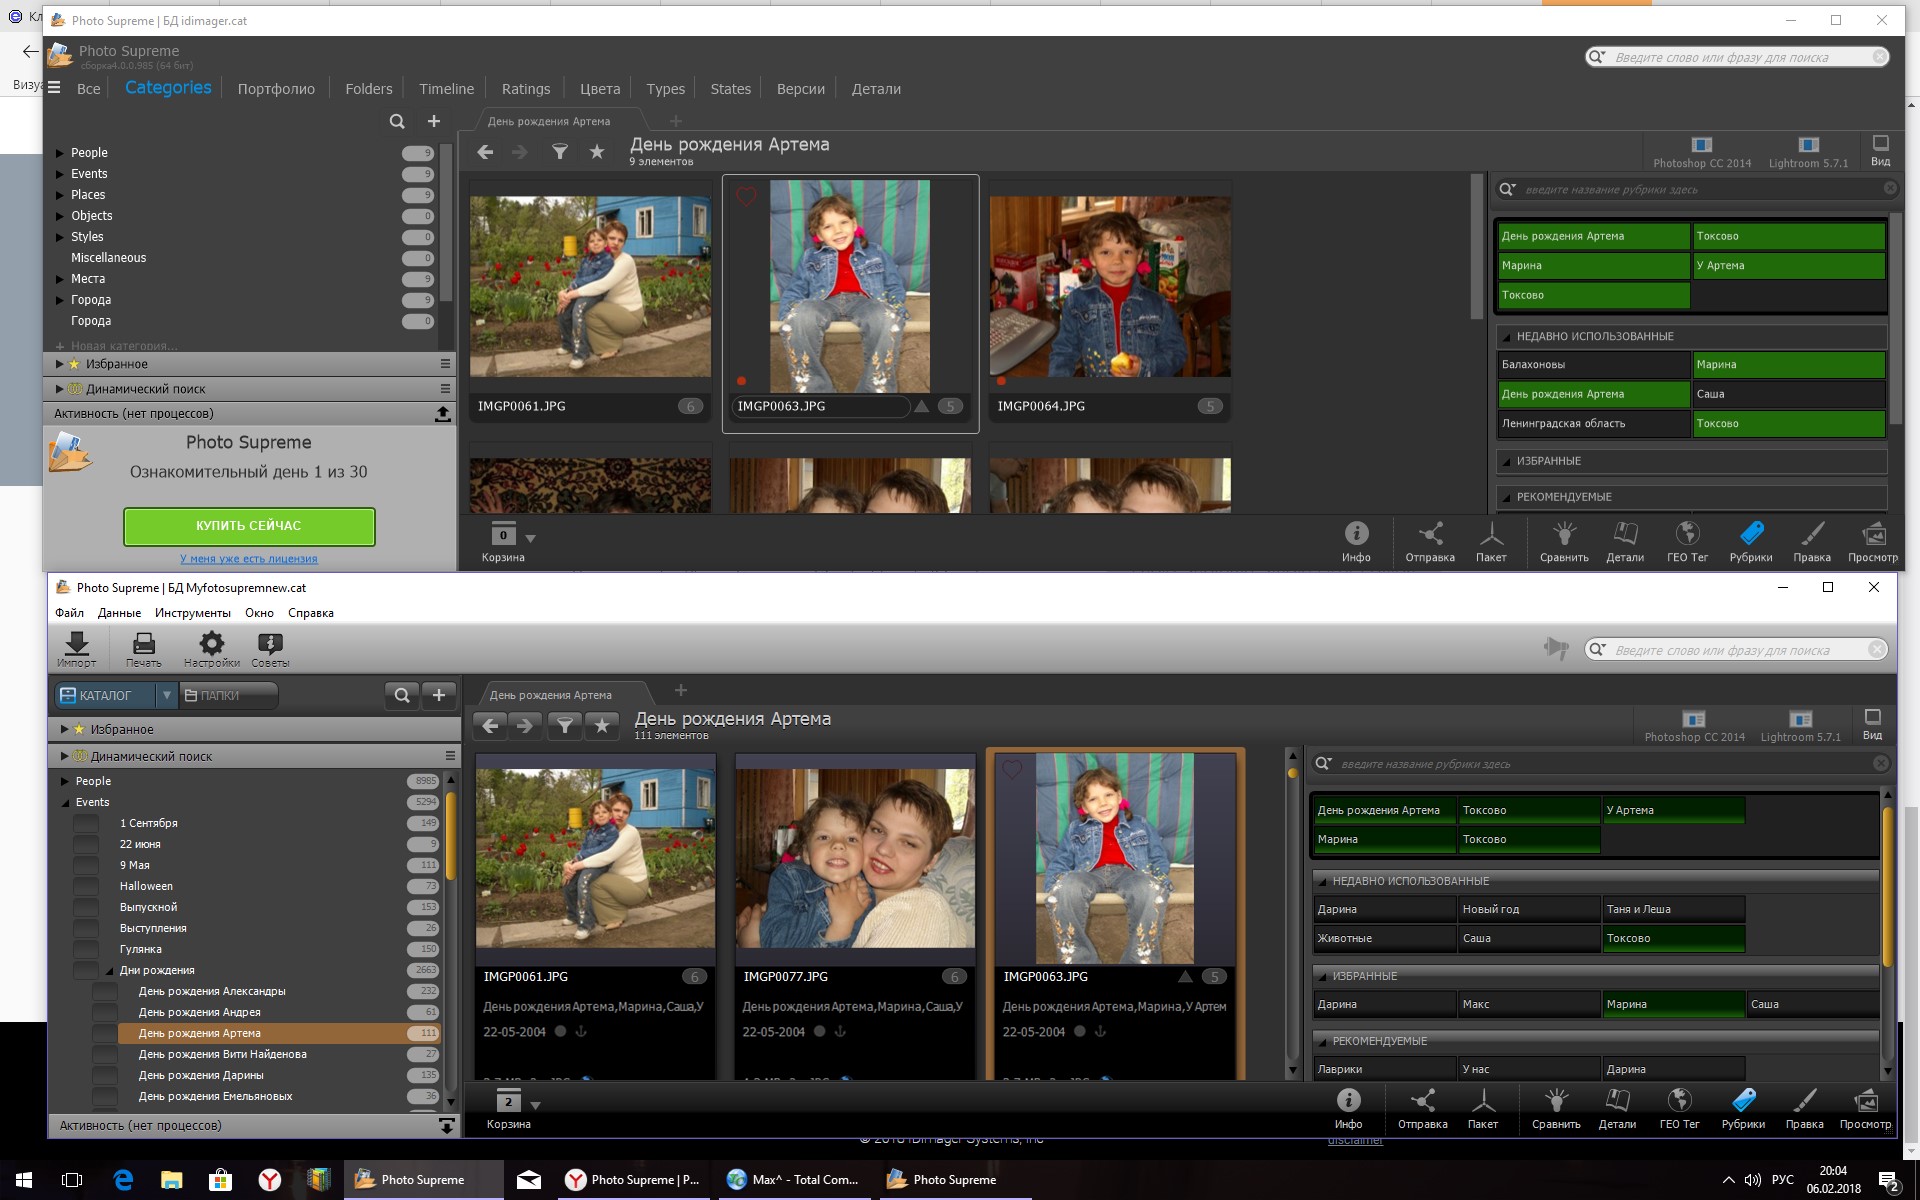Open Корзина basket in Myfotosupremnew window
The height and width of the screenshot is (1200, 1920).
[508, 1109]
